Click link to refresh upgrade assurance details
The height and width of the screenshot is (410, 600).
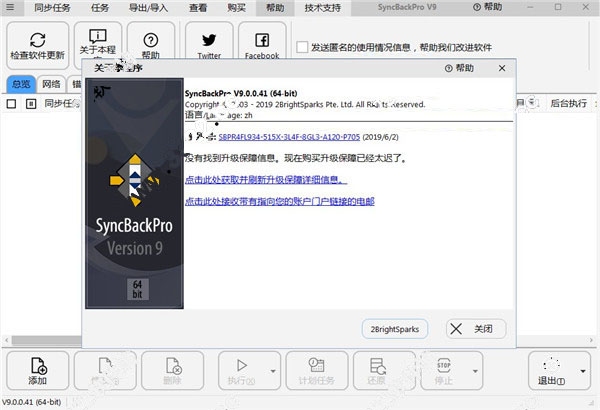click(266, 180)
